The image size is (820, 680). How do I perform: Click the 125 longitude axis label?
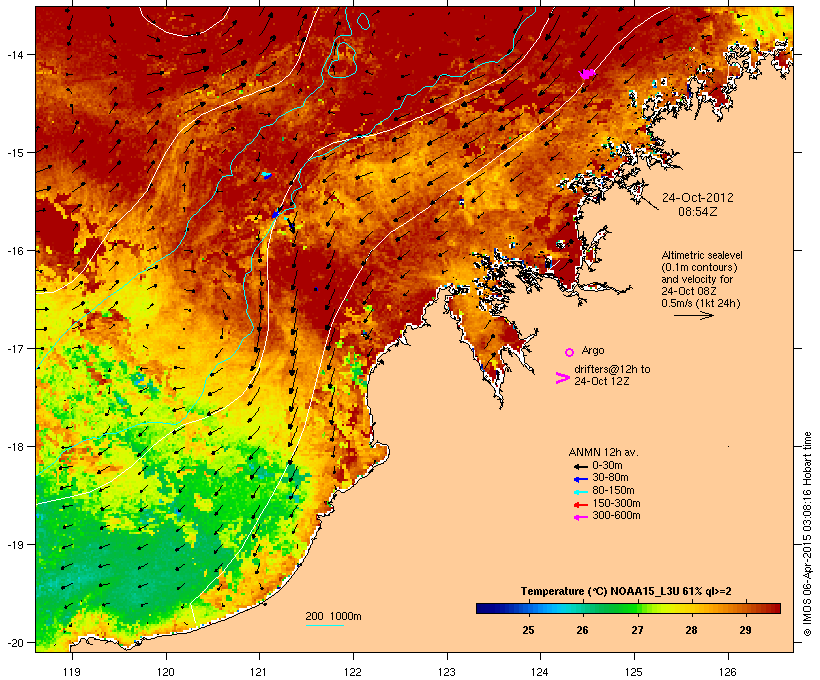coord(634,672)
